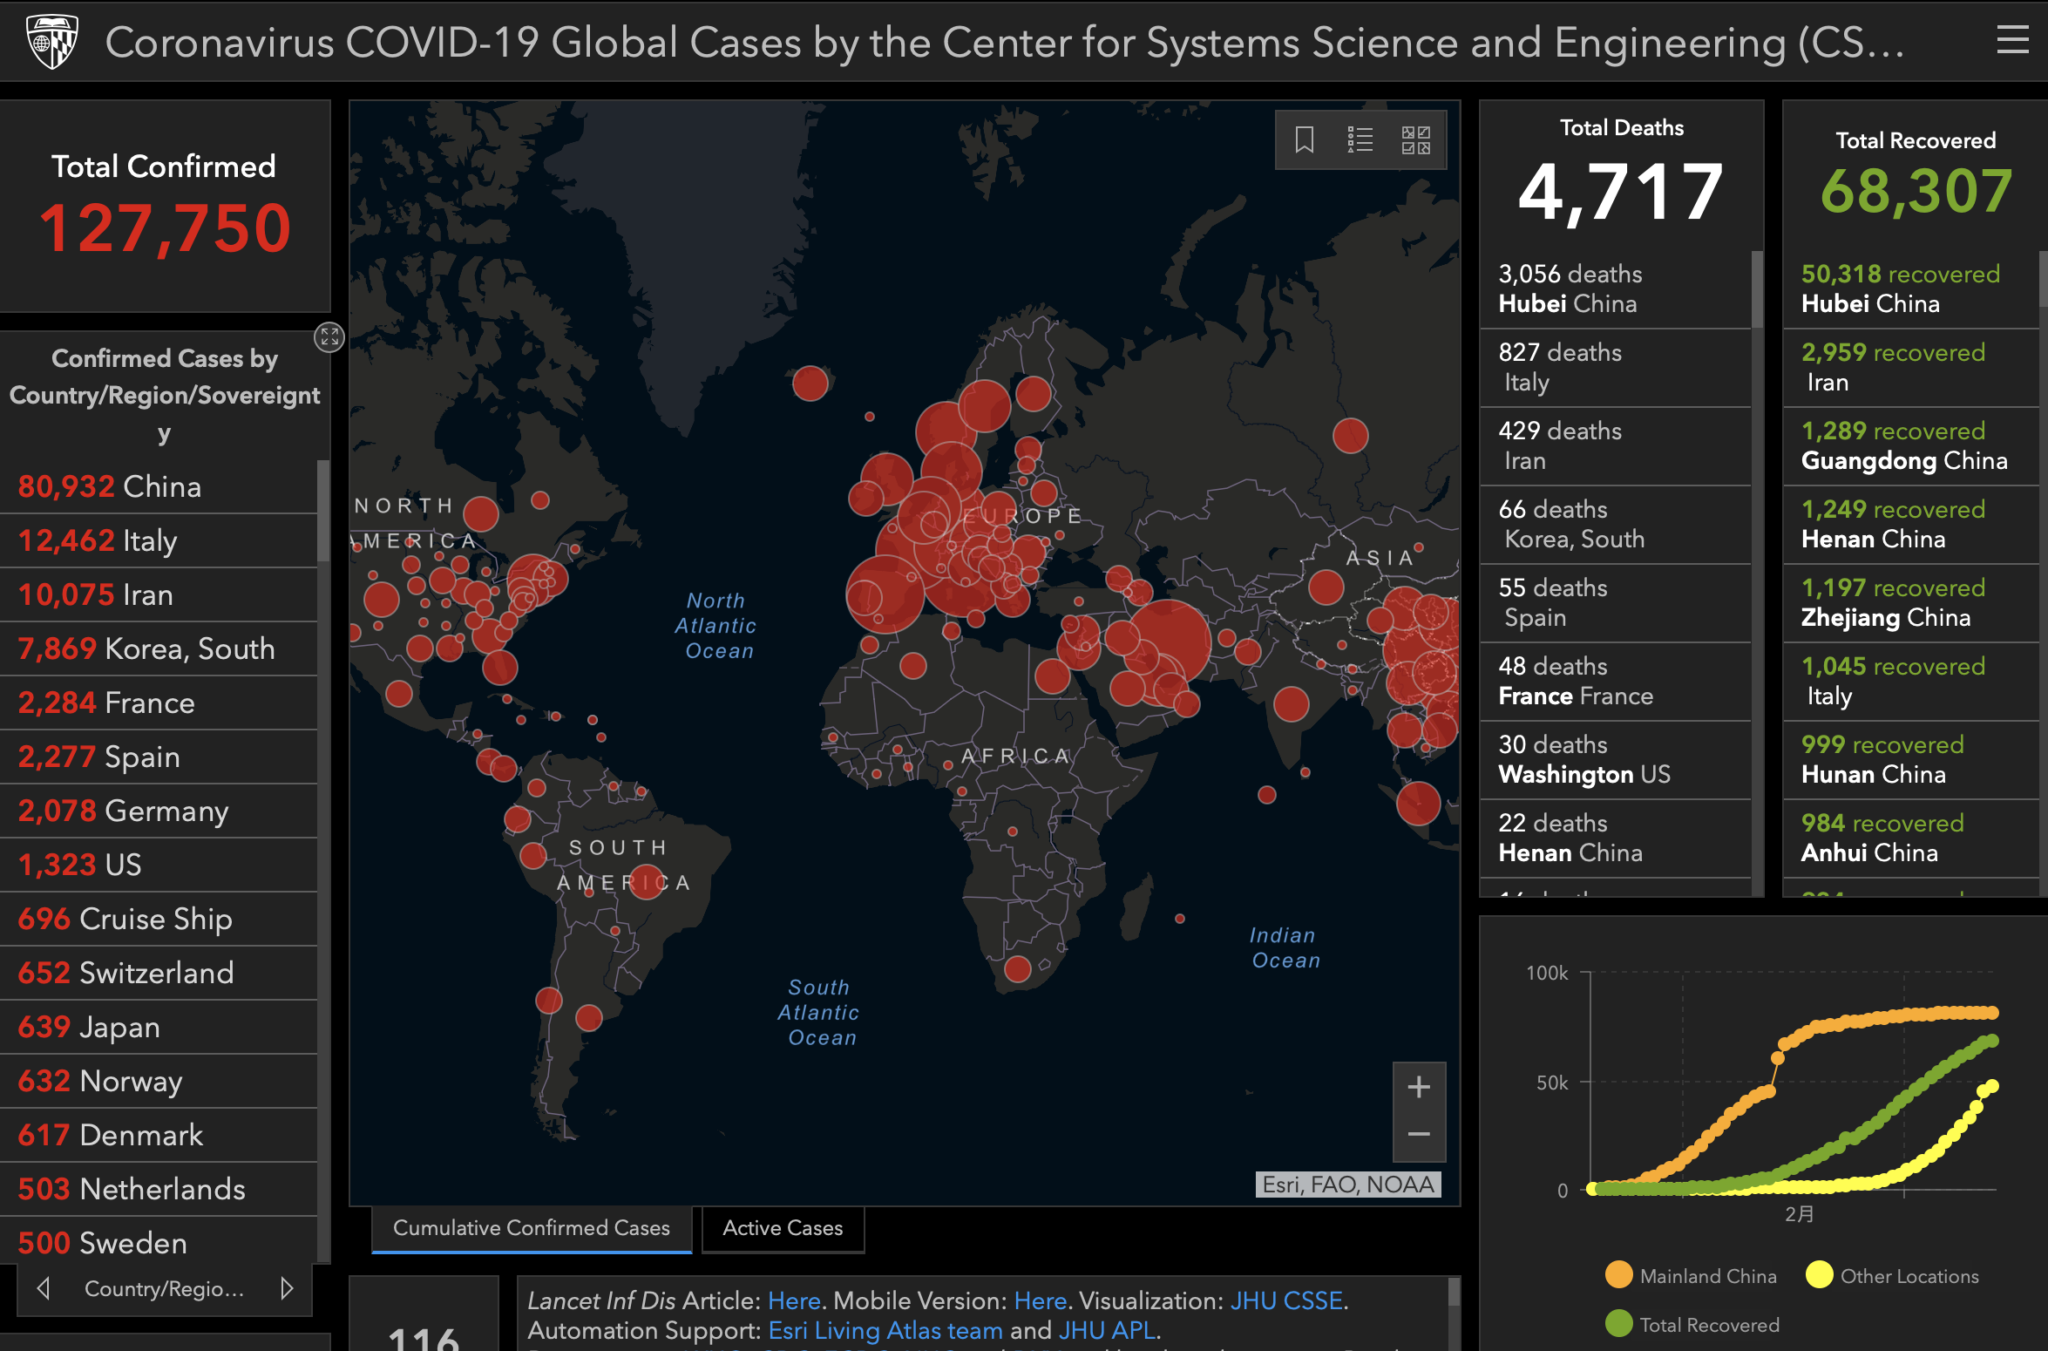This screenshot has width=2048, height=1351.
Task: Open the hamburger menu at top right
Action: (2012, 40)
